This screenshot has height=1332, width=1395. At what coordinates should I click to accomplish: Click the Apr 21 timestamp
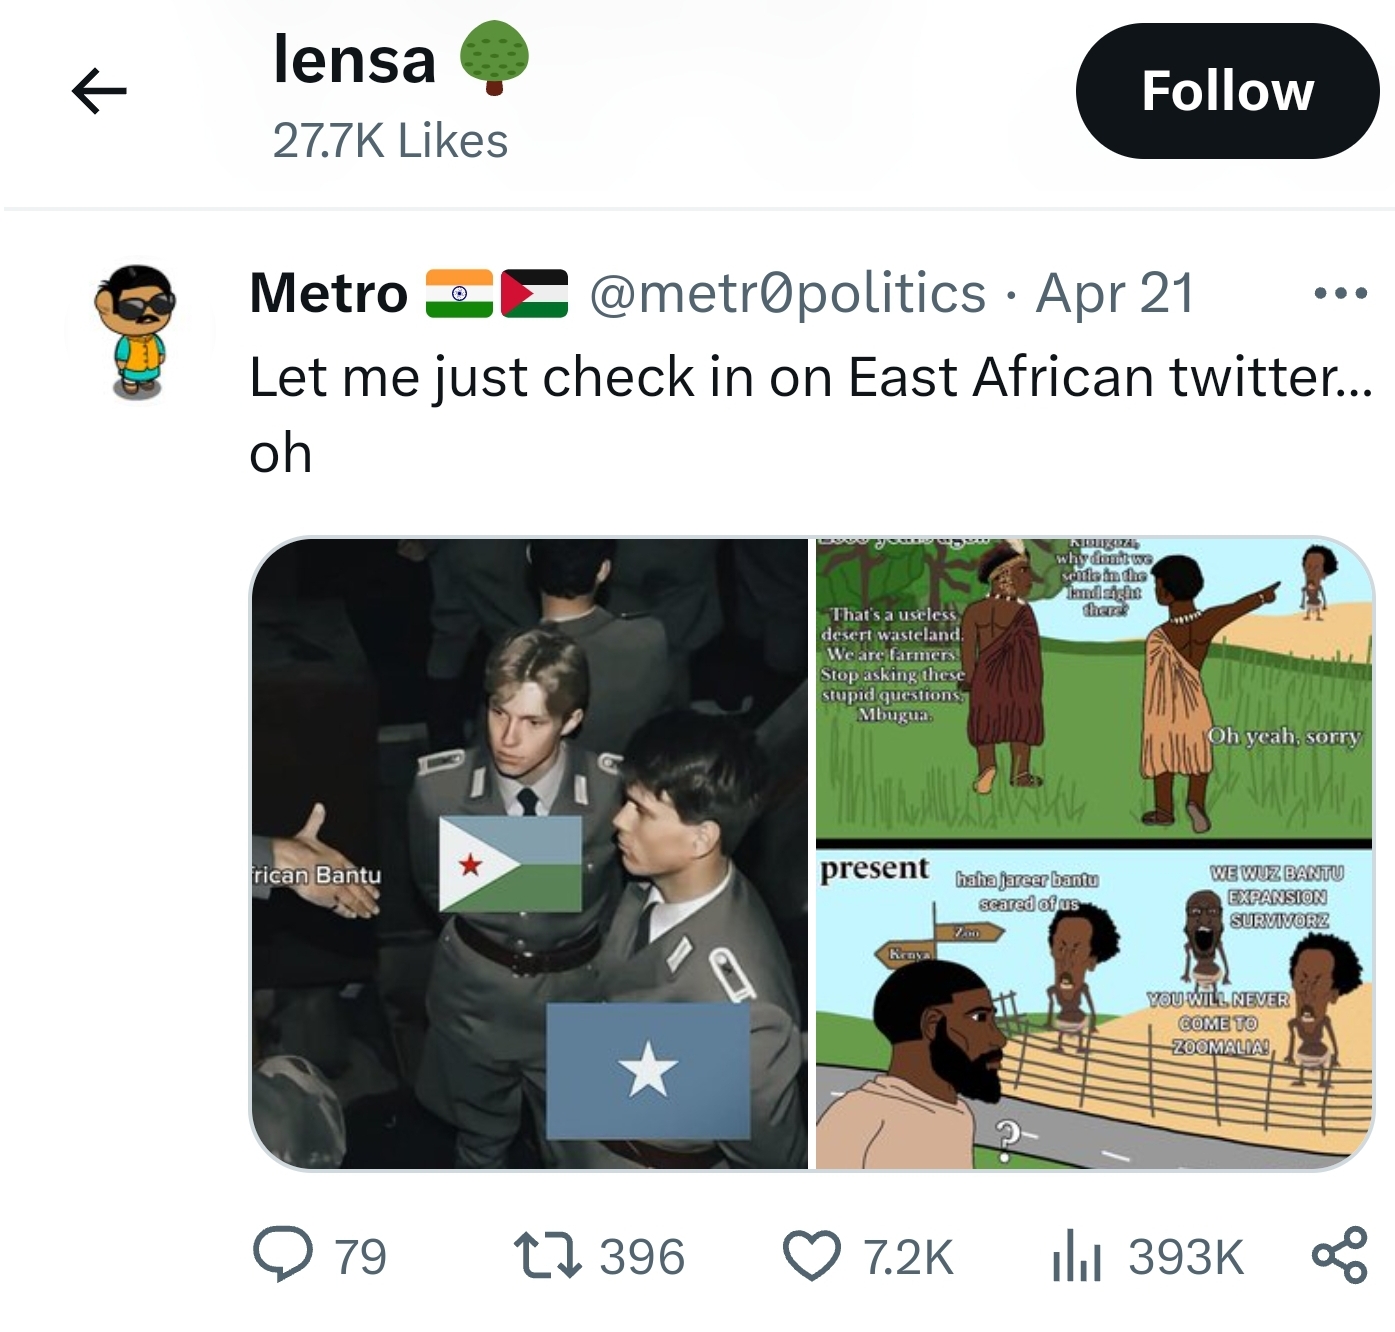tap(1115, 294)
